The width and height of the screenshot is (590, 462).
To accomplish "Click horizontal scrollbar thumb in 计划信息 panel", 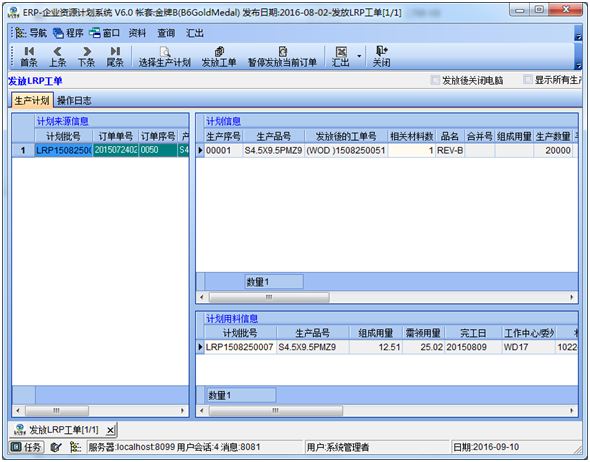I will point(269,297).
